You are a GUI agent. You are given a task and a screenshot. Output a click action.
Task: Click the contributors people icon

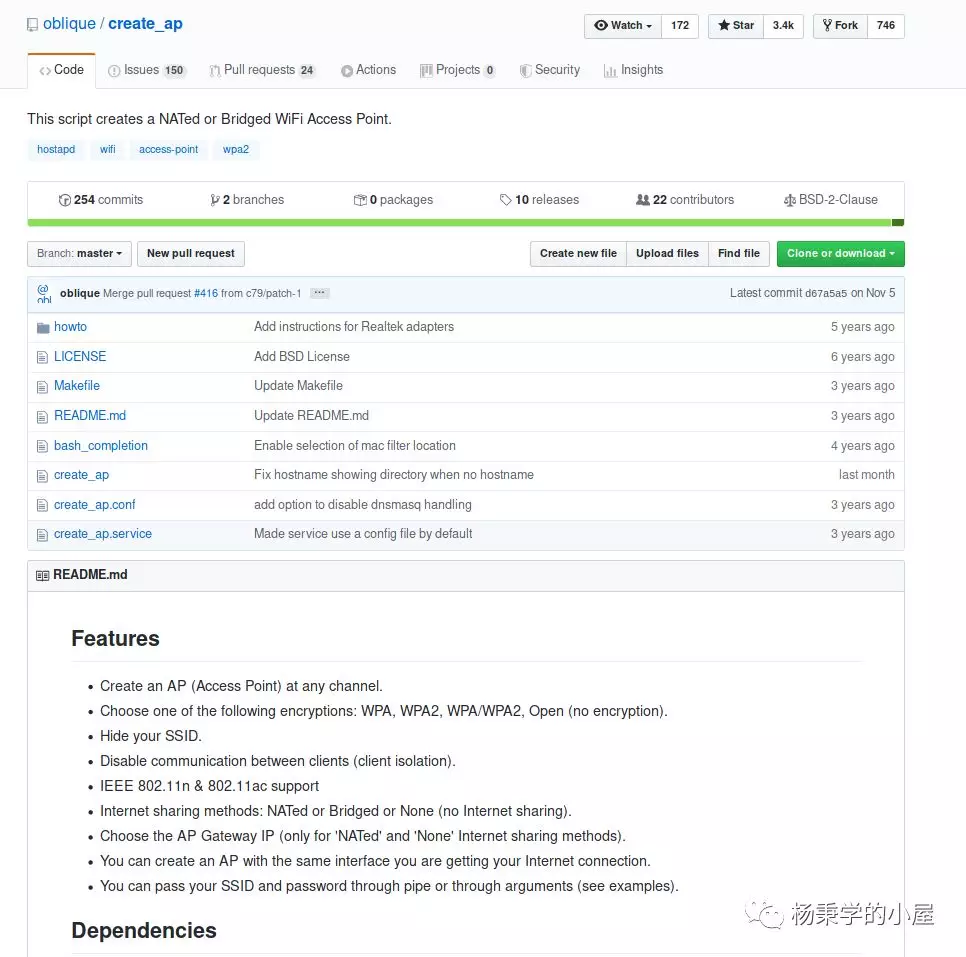coord(643,200)
